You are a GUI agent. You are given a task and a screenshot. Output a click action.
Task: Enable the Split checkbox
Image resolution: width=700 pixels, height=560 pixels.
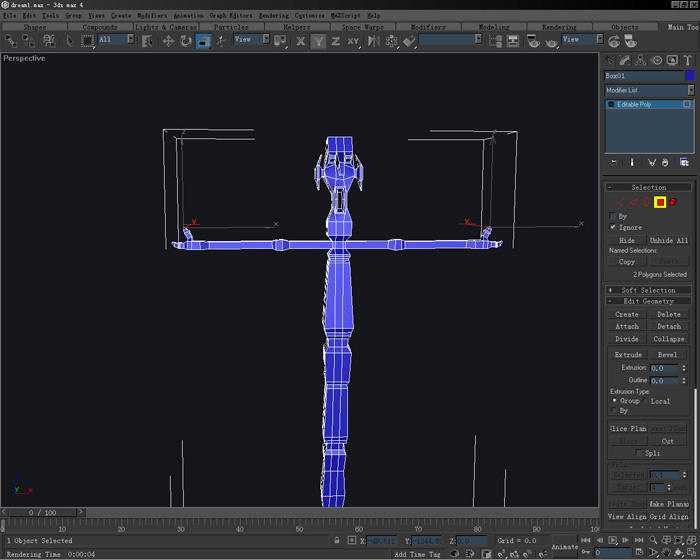point(639,453)
